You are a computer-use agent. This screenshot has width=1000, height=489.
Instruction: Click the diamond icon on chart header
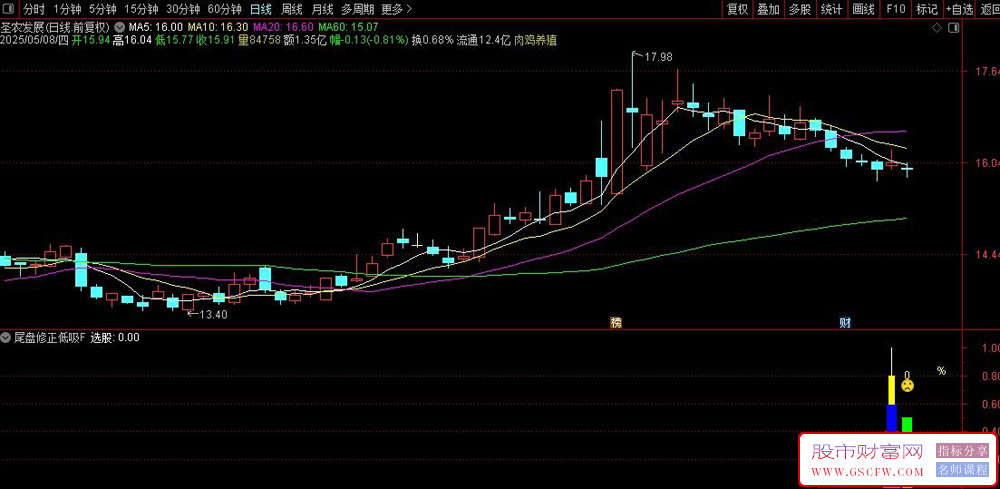pos(936,28)
